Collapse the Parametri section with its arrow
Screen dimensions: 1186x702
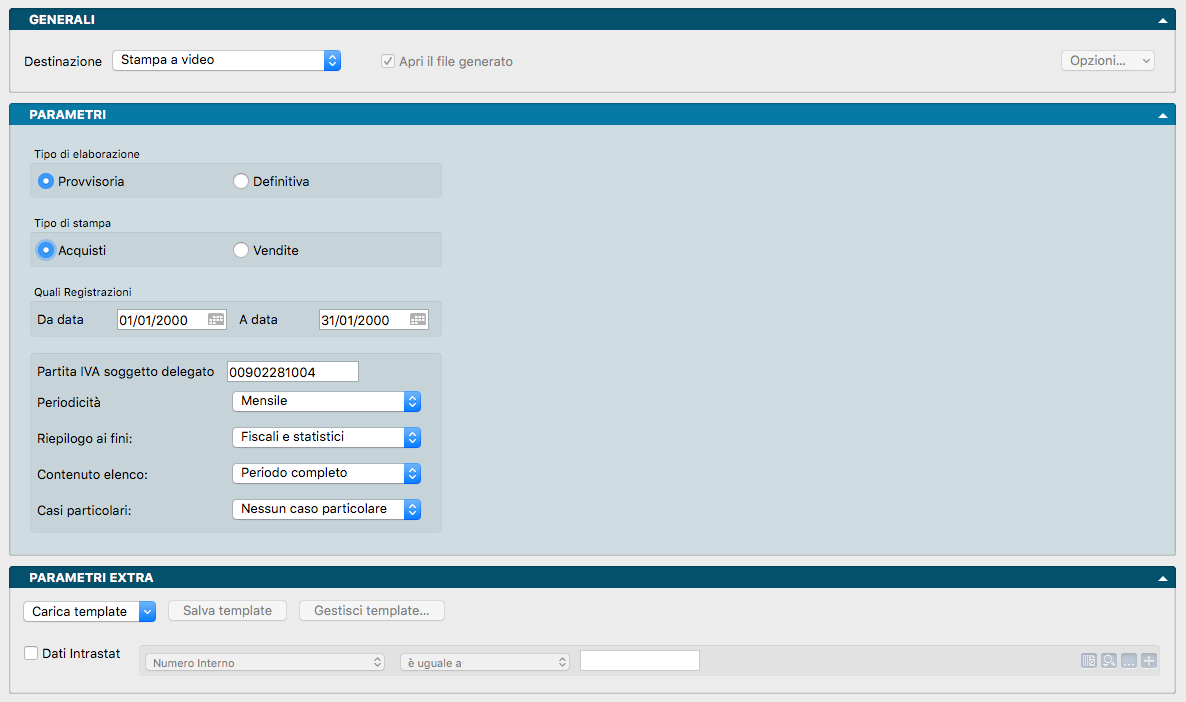(1162, 115)
